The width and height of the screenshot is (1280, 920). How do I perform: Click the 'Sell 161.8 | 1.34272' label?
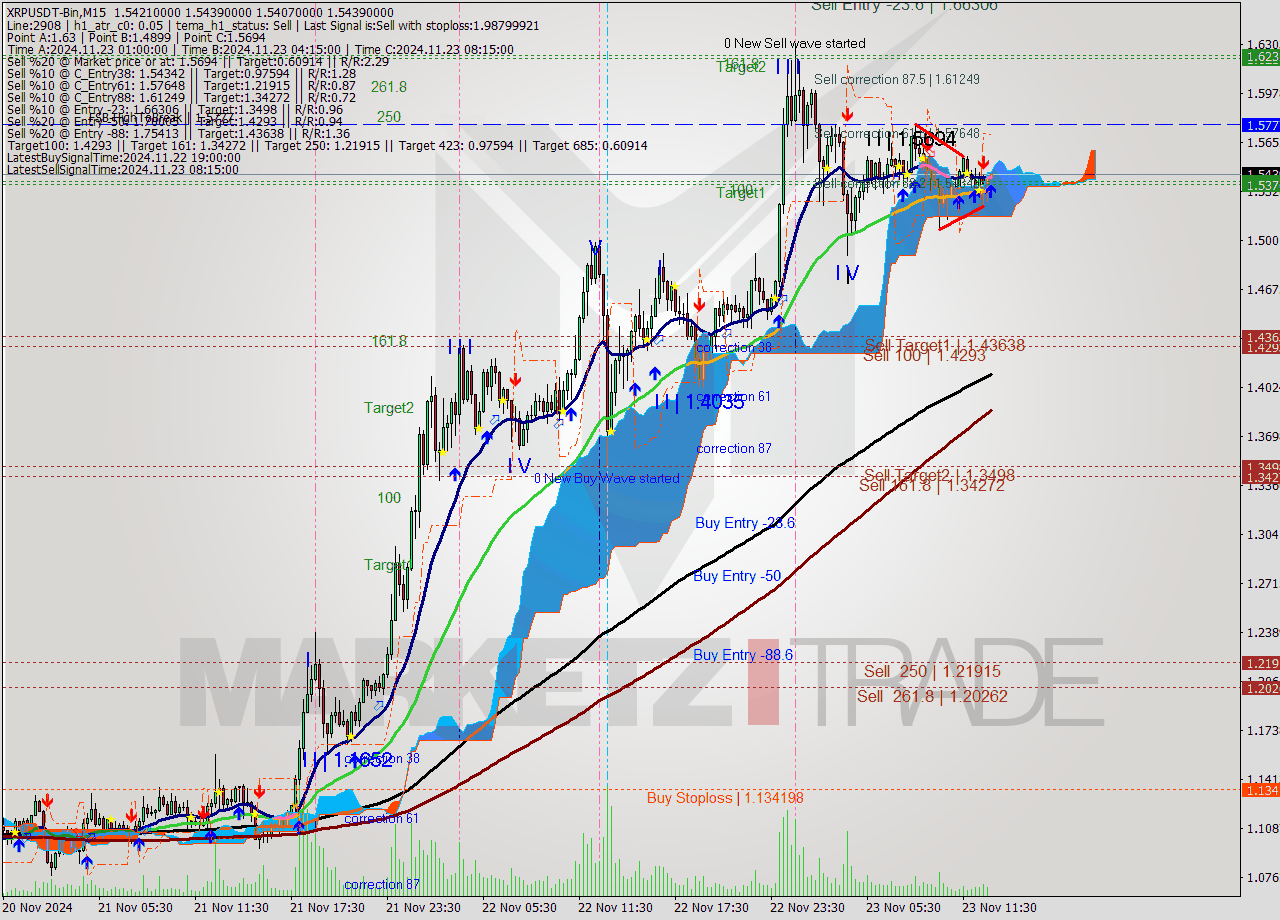pyautogui.click(x=933, y=485)
